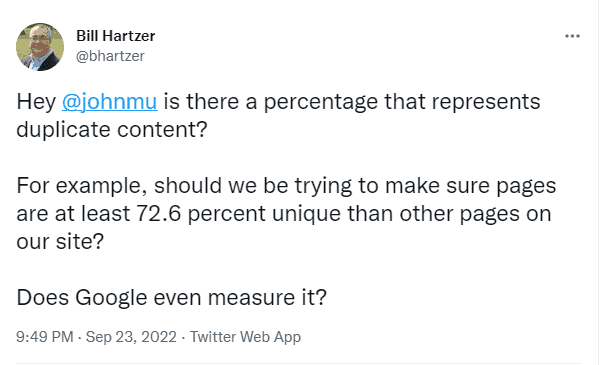
Task: Select the Sep 23, 2022 date
Action: coord(131,337)
